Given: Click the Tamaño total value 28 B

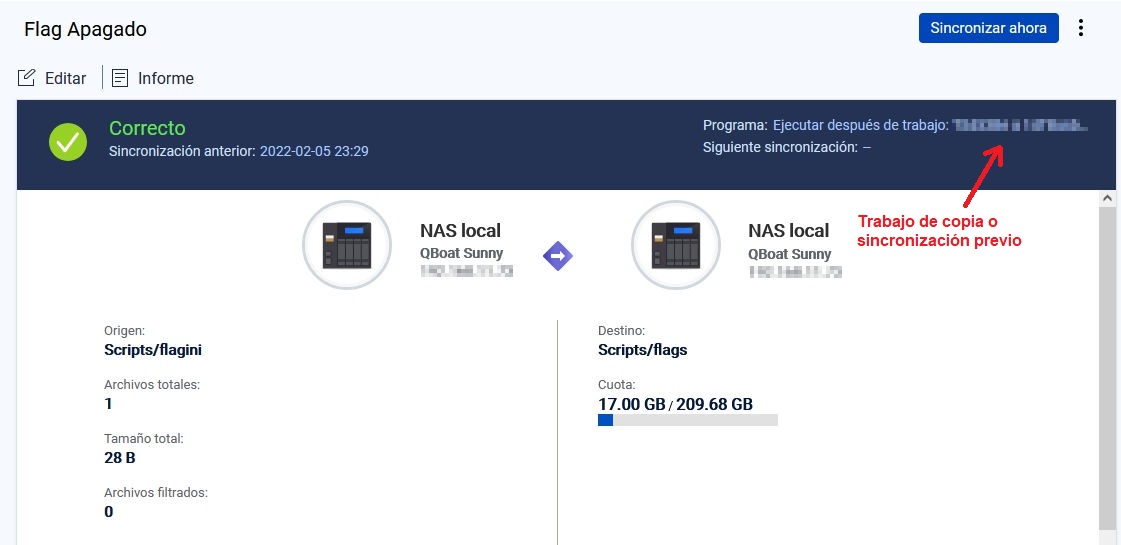Looking at the screenshot, I should point(119,458).
